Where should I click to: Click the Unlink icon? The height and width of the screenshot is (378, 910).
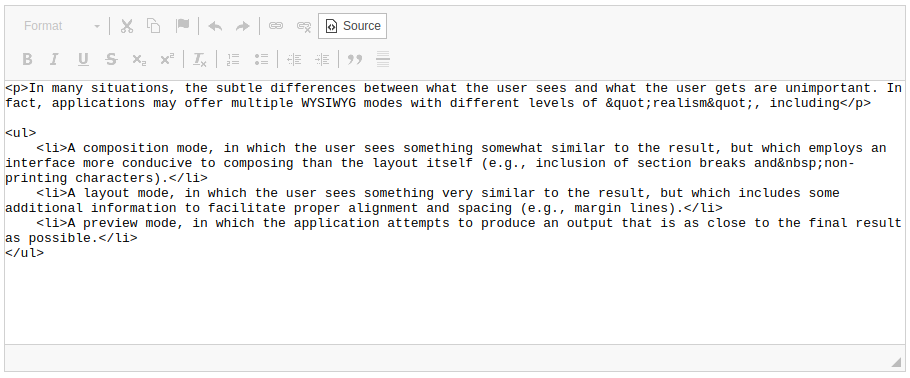click(304, 26)
